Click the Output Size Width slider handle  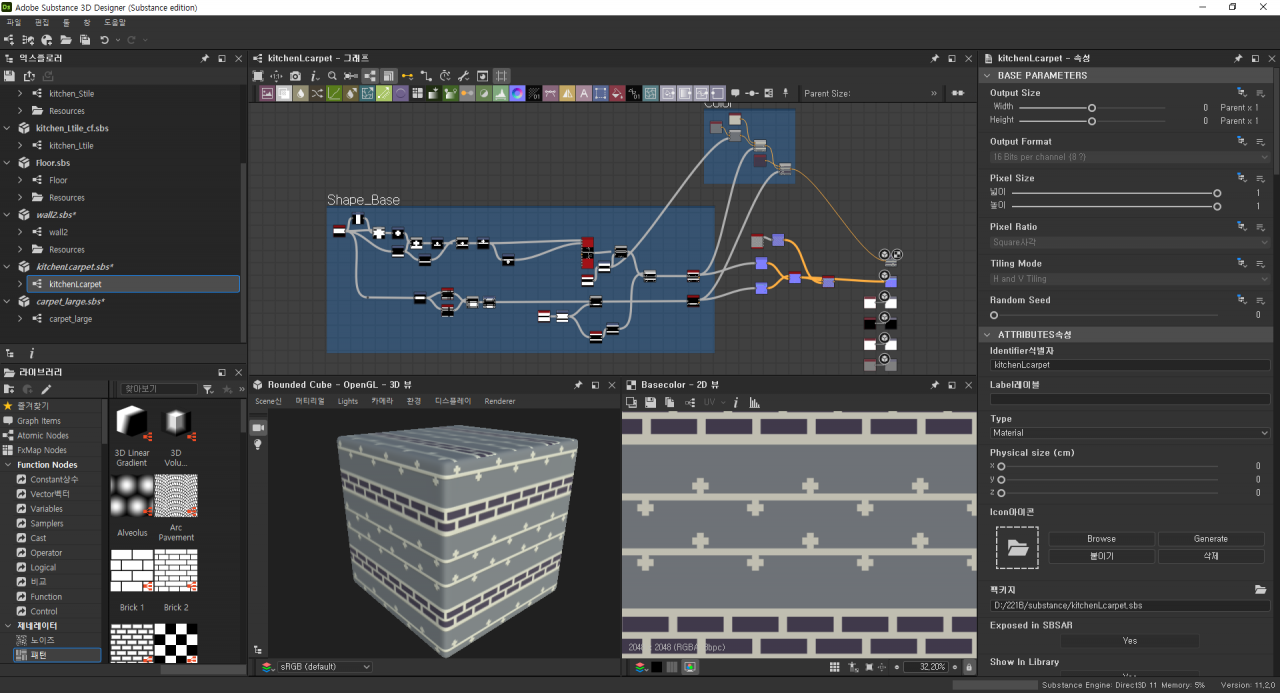coord(1092,107)
